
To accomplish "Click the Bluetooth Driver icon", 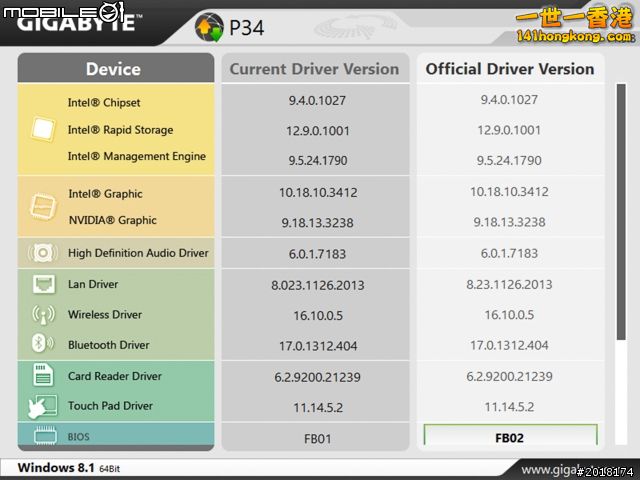I will pyautogui.click(x=42, y=343).
